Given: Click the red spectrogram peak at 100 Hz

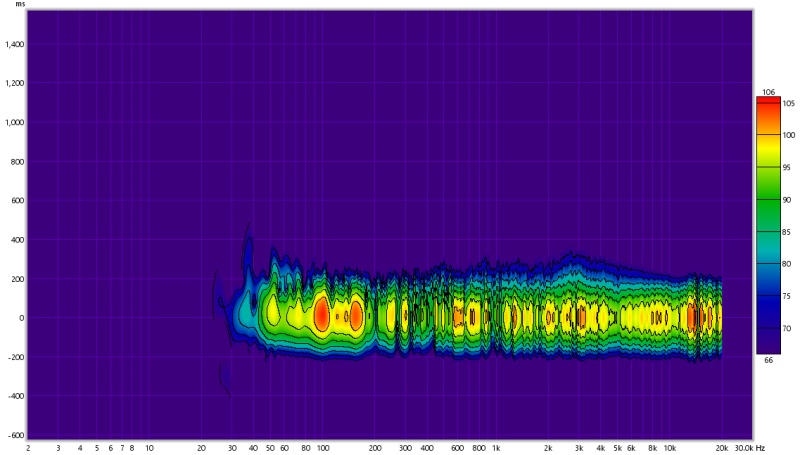Looking at the screenshot, I should [x=321, y=315].
